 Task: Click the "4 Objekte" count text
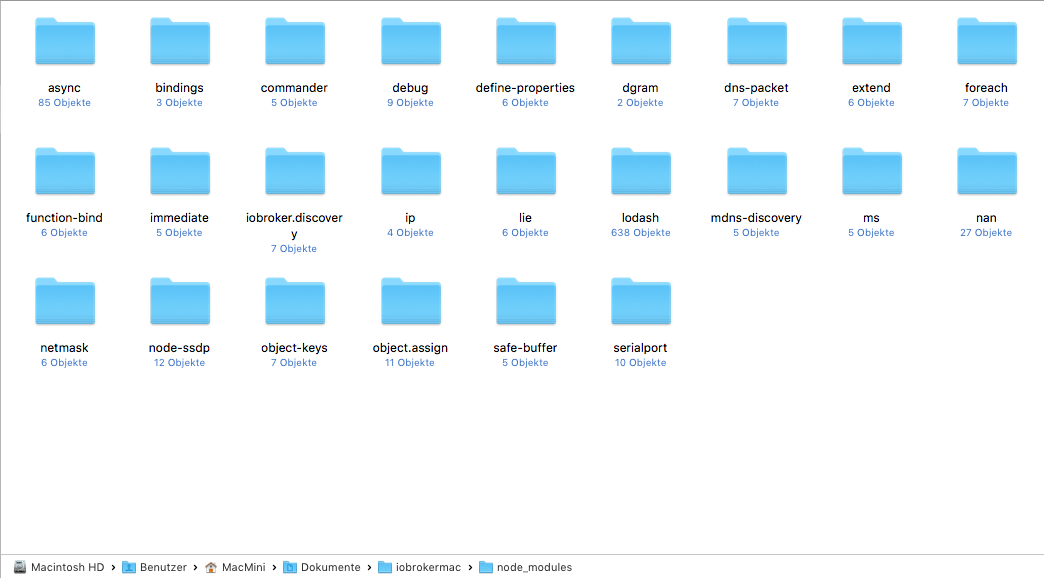(410, 232)
